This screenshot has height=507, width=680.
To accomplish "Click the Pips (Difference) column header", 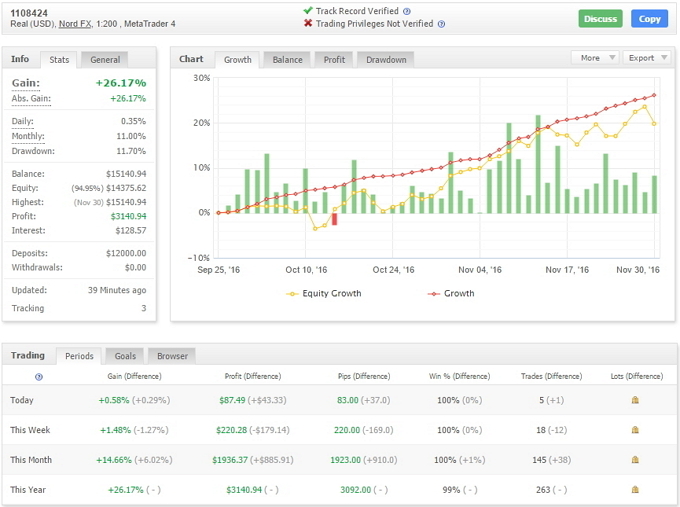I will 364,376.
